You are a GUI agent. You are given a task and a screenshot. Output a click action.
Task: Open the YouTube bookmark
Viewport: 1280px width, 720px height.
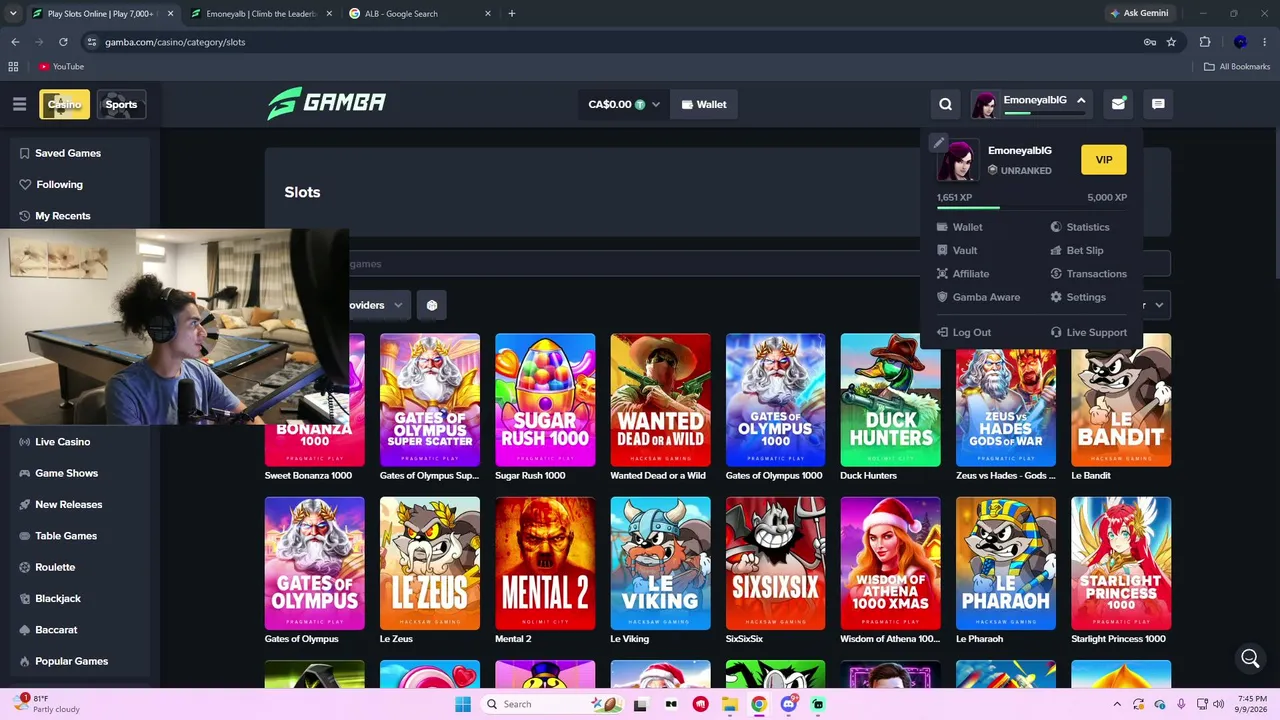61,67
